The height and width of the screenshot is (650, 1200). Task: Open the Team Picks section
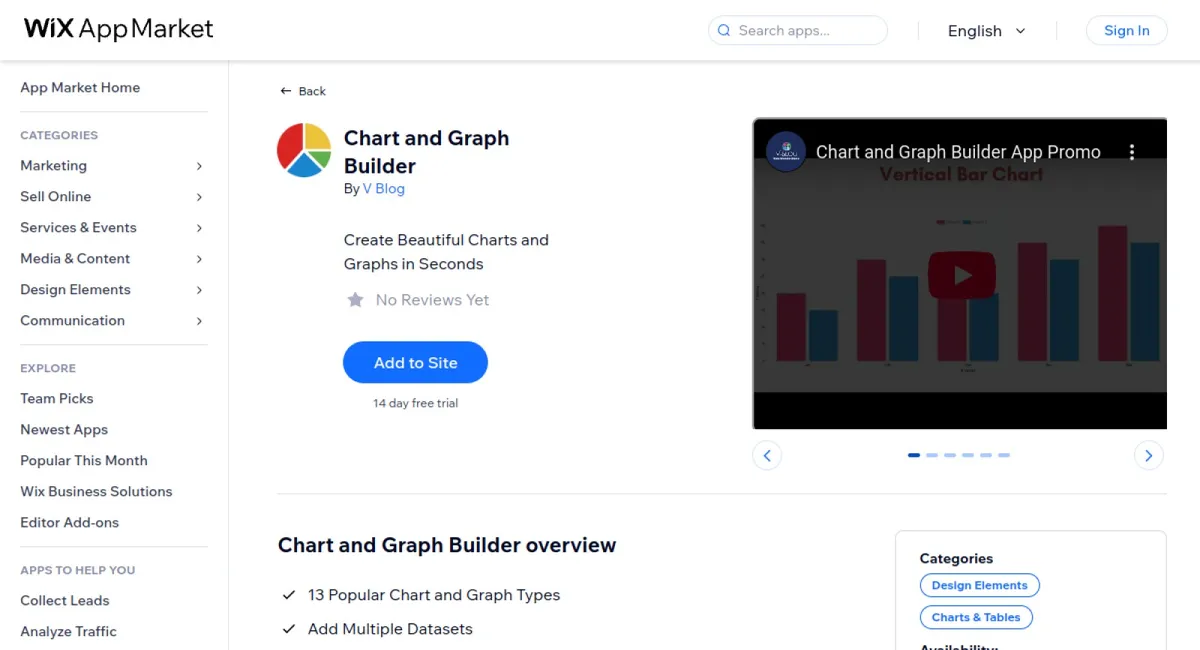point(56,398)
